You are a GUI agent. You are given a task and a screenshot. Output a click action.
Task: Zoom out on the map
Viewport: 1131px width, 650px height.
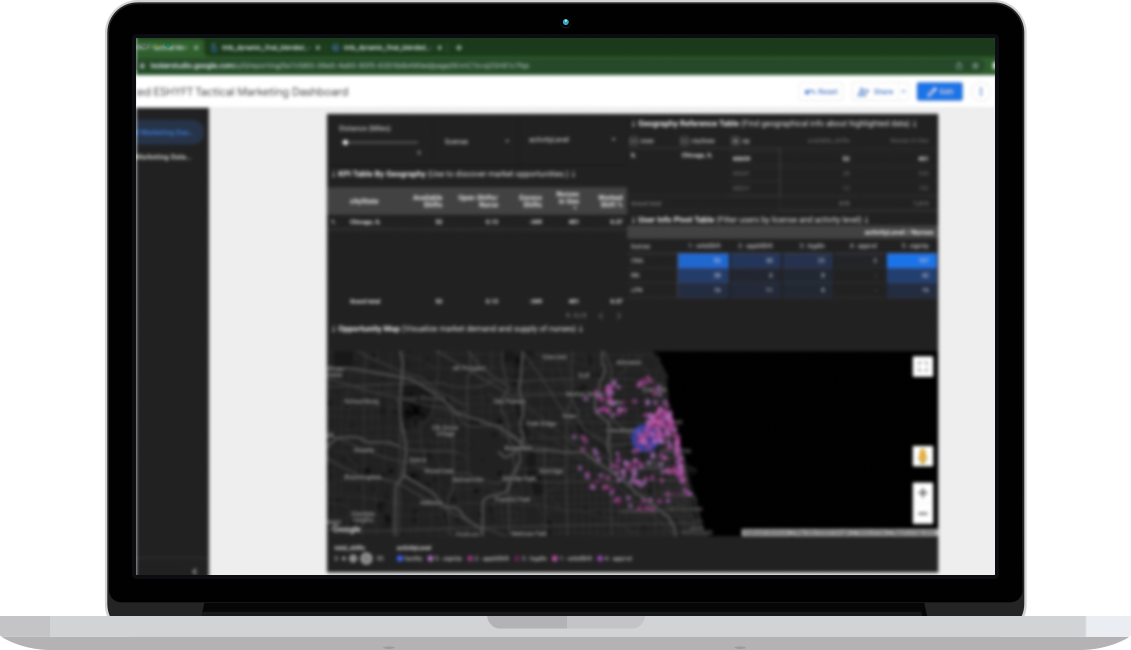tap(923, 514)
